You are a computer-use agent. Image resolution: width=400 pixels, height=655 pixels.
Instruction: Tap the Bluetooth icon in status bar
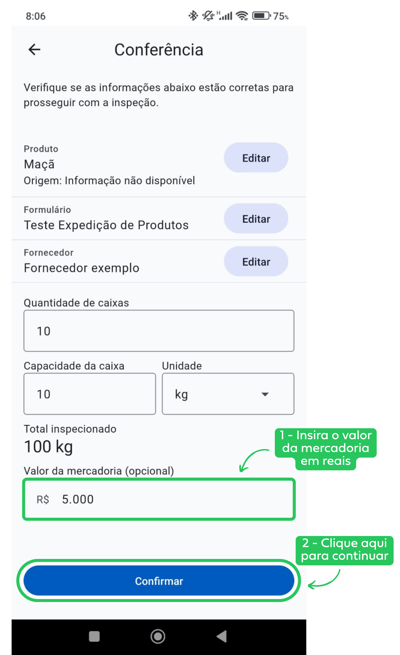point(192,16)
